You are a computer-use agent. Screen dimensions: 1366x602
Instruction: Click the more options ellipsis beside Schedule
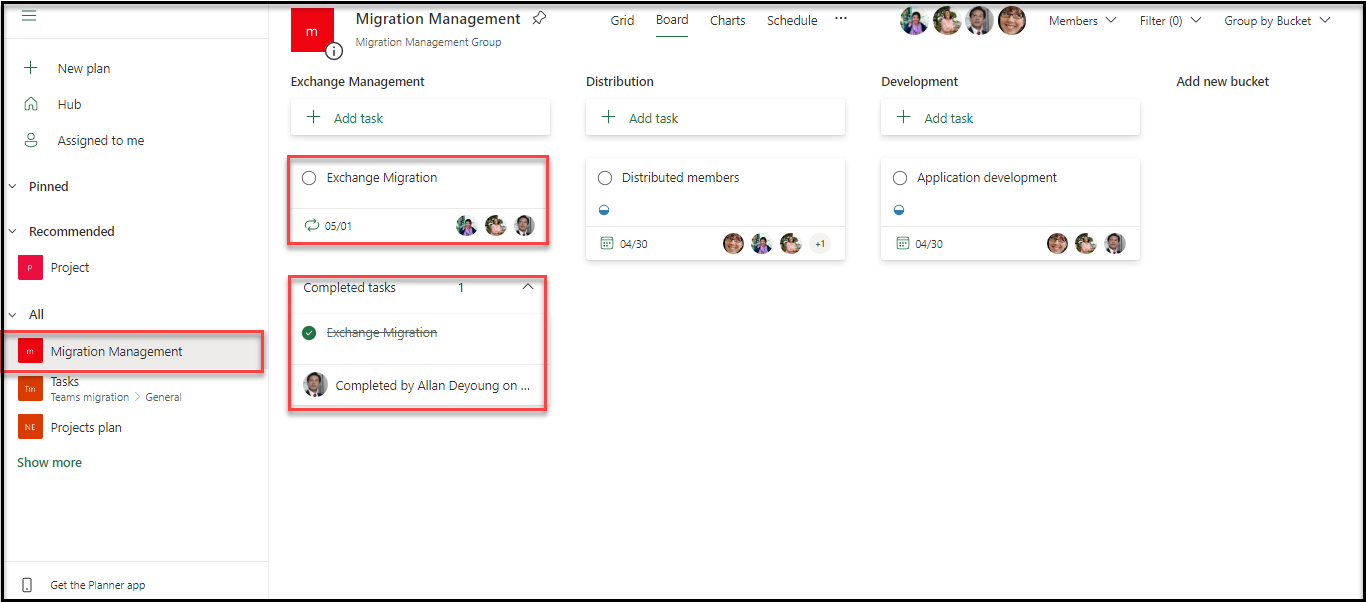840,19
